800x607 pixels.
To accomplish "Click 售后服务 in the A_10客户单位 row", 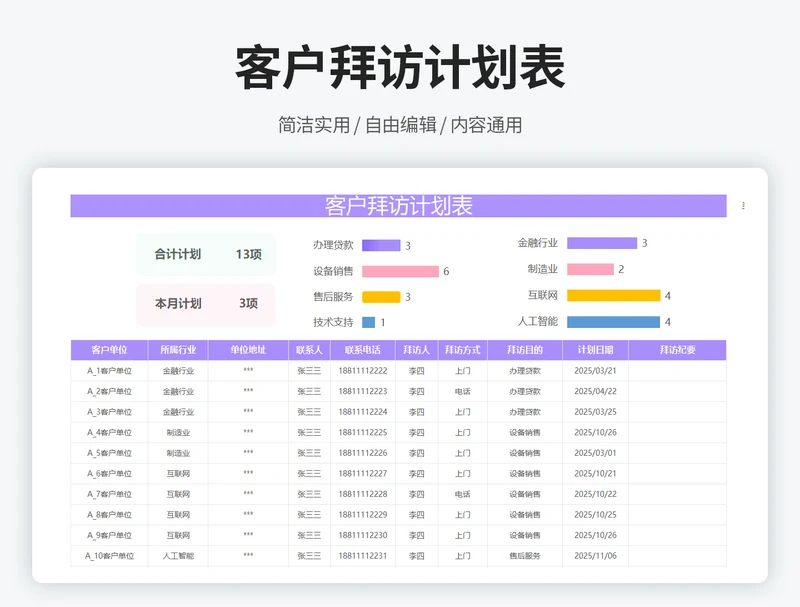I will tap(525, 556).
